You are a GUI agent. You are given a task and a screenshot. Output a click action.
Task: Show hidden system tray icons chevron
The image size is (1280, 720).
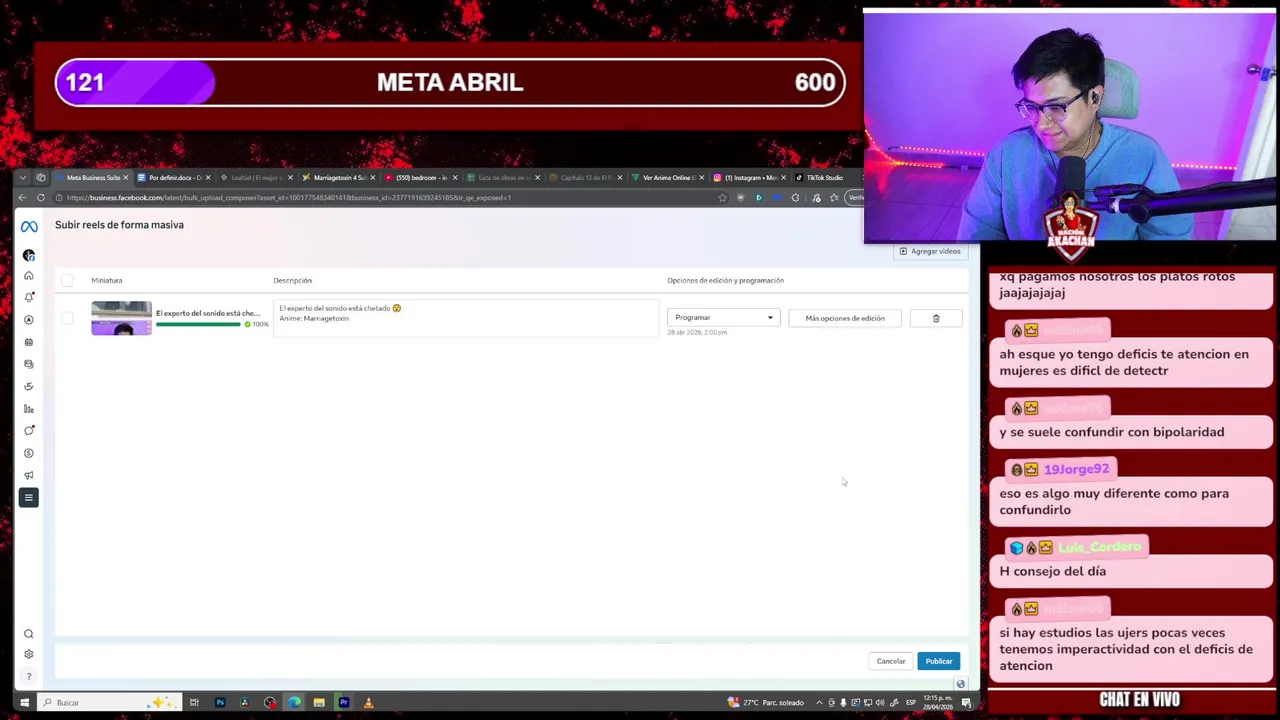[x=819, y=702]
